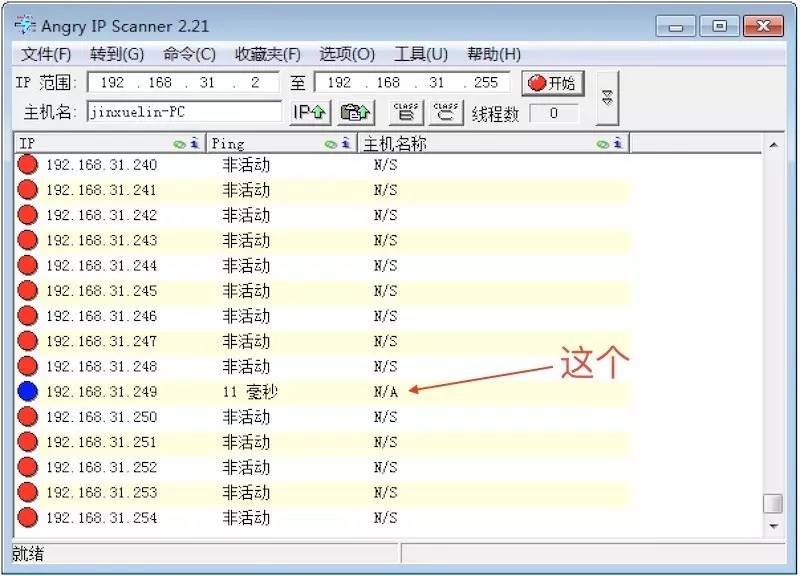Open the 帮助(H) menu

494,54
